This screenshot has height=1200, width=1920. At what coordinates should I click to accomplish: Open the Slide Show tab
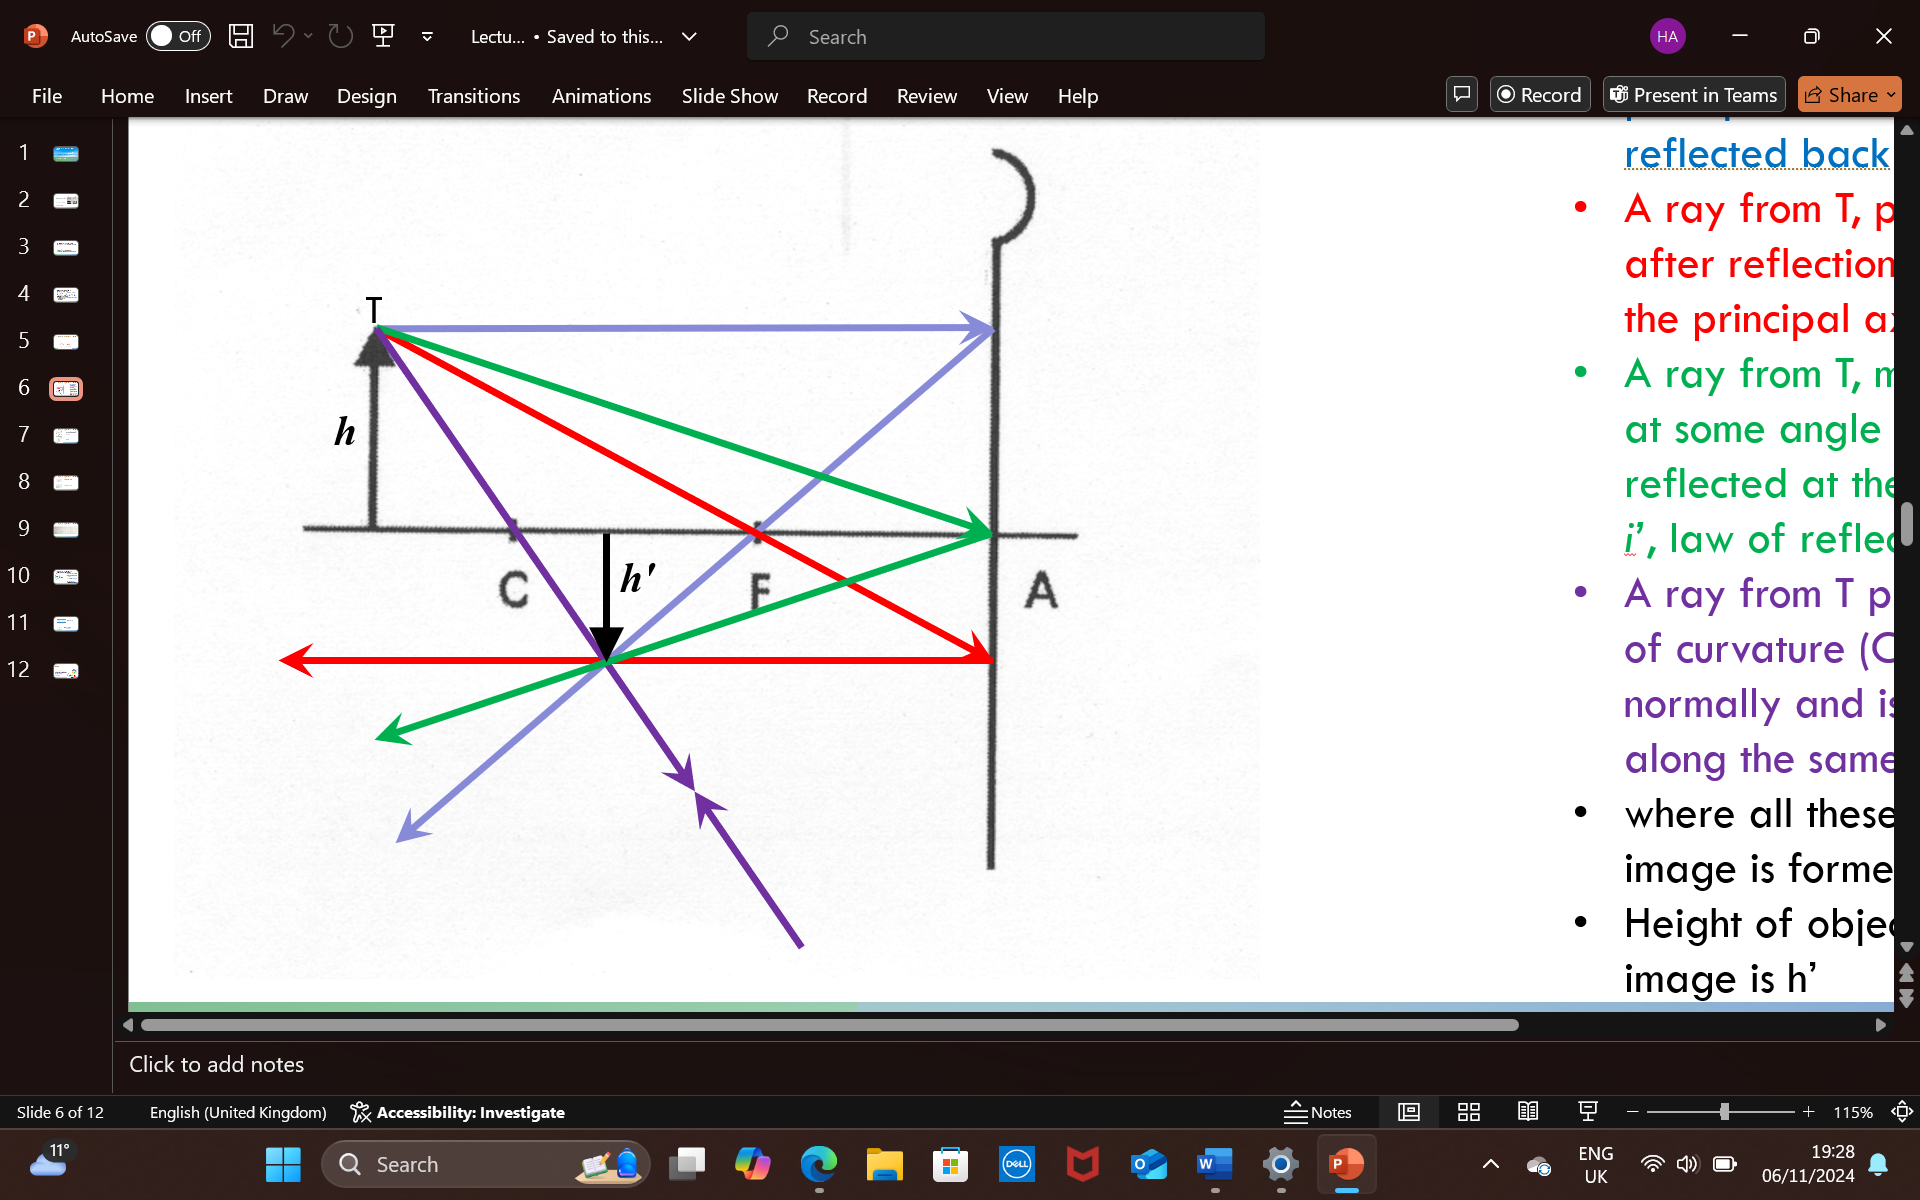coord(729,96)
